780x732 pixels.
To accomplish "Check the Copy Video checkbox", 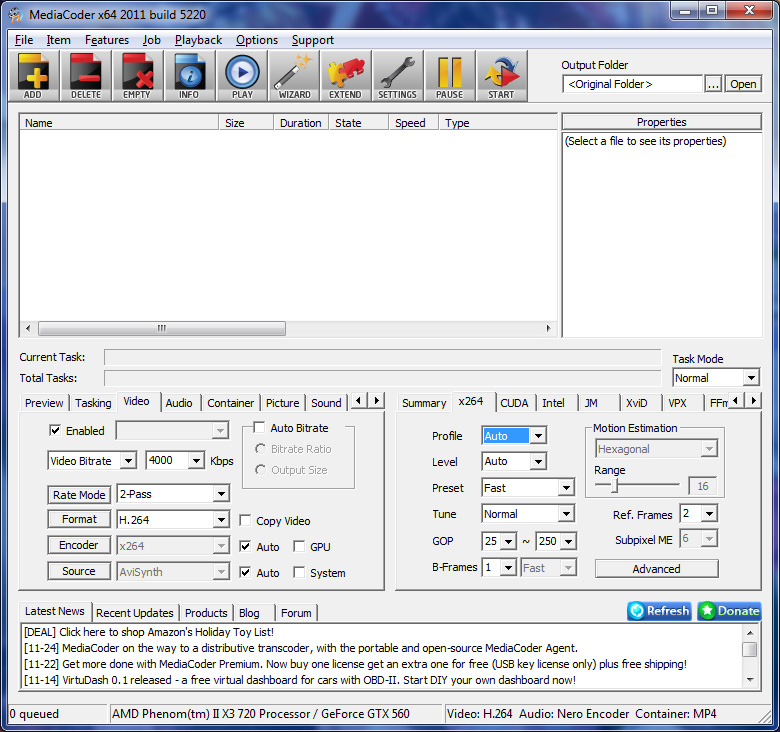I will click(x=245, y=520).
